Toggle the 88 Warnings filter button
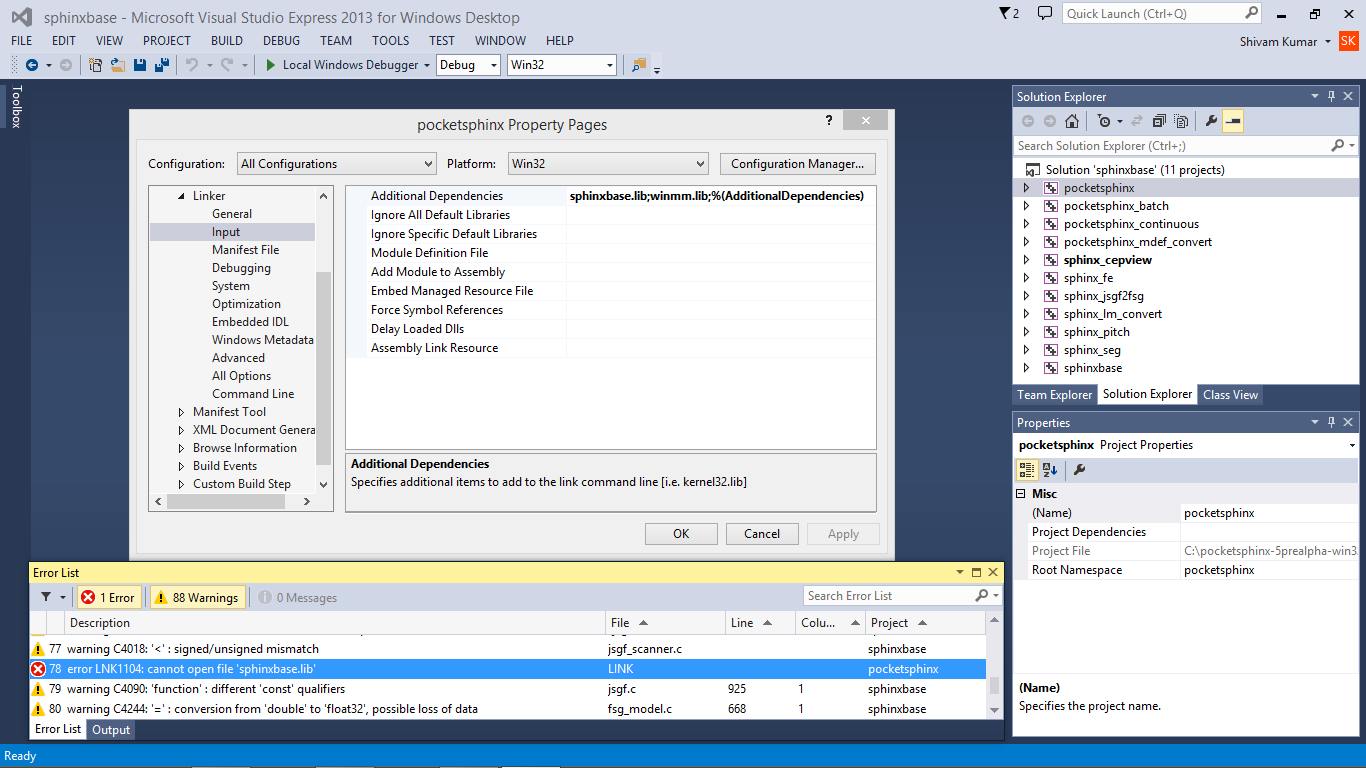 click(x=196, y=597)
